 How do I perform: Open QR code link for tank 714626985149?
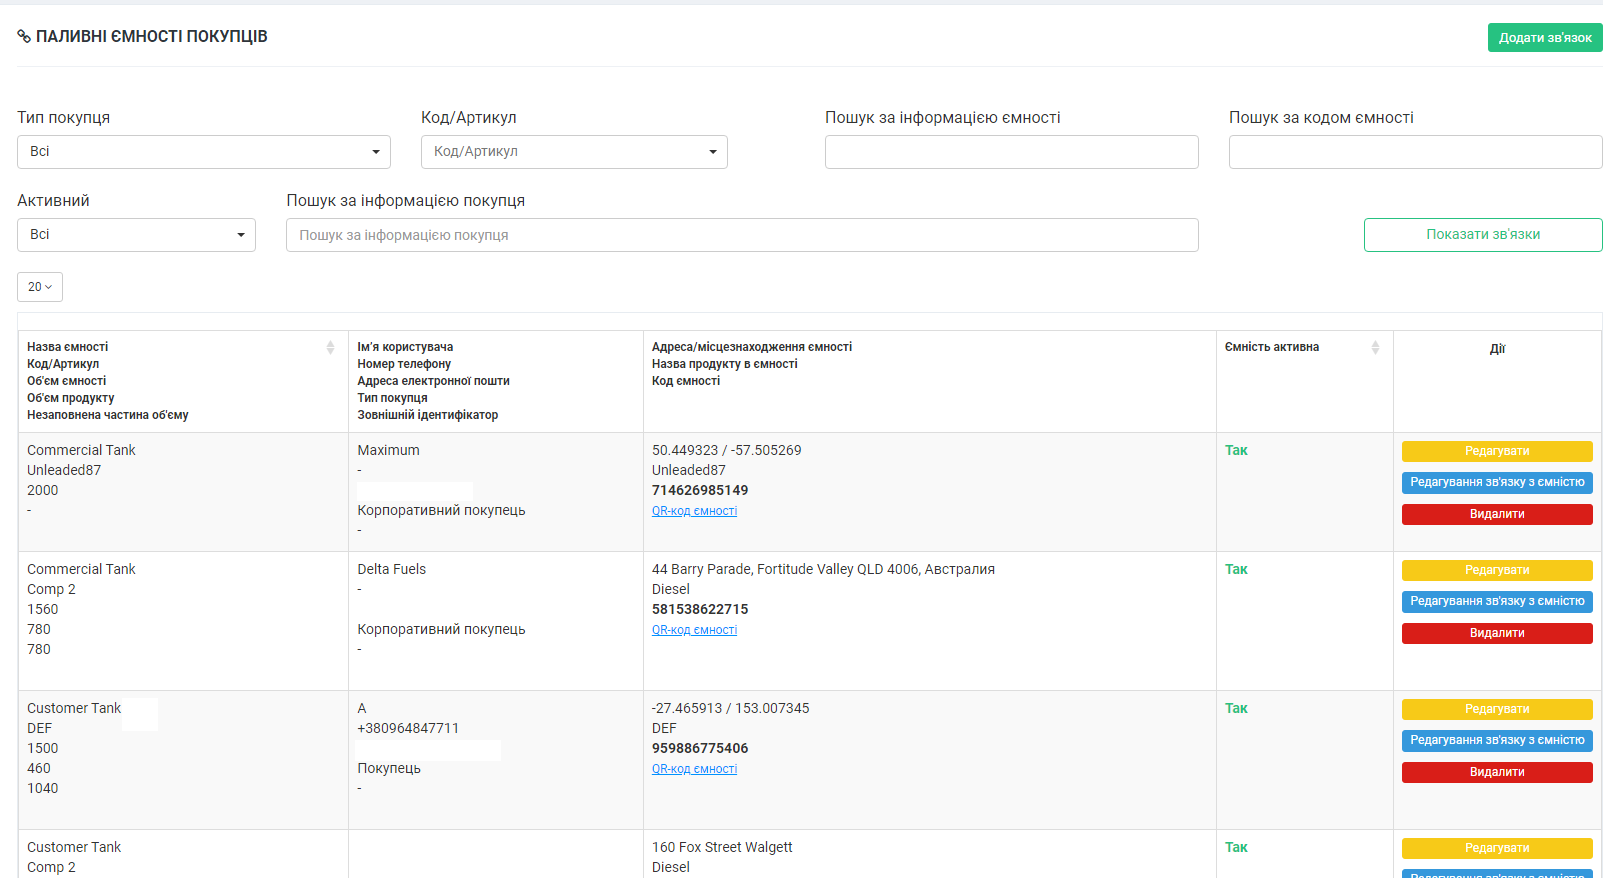[694, 511]
